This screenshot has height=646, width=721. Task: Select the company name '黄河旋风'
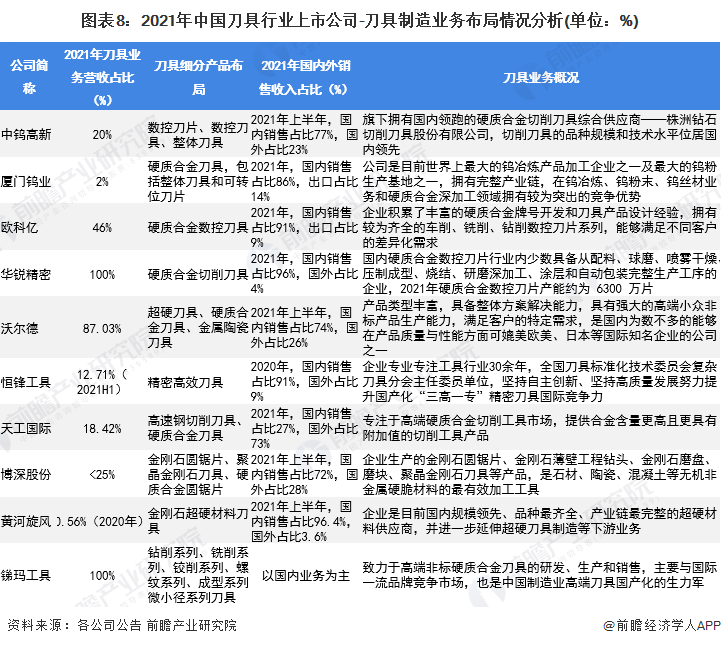coord(26,521)
